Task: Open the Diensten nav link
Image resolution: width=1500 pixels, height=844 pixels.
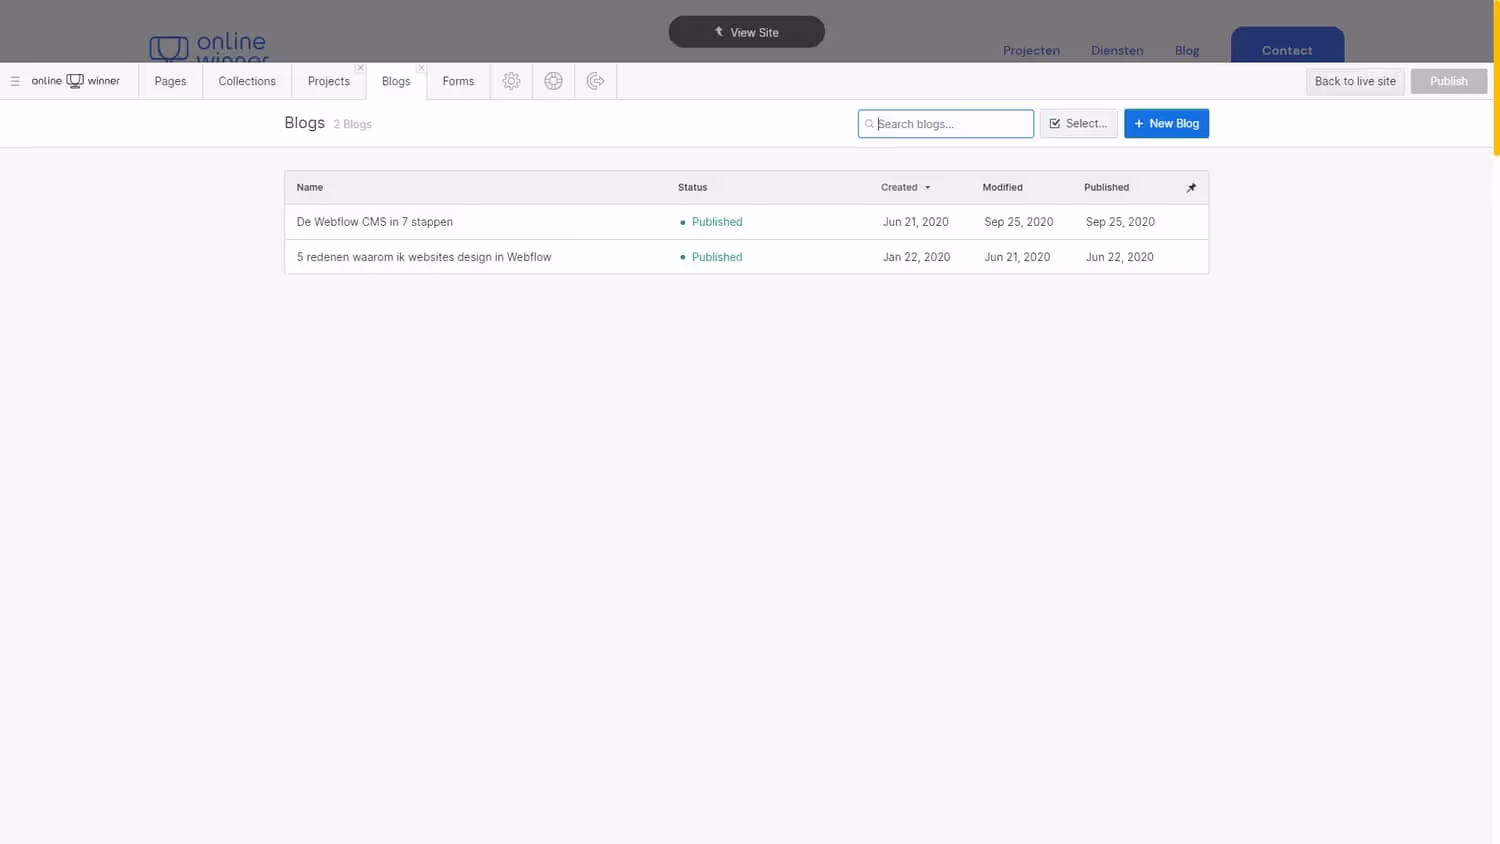Action: click(1117, 51)
